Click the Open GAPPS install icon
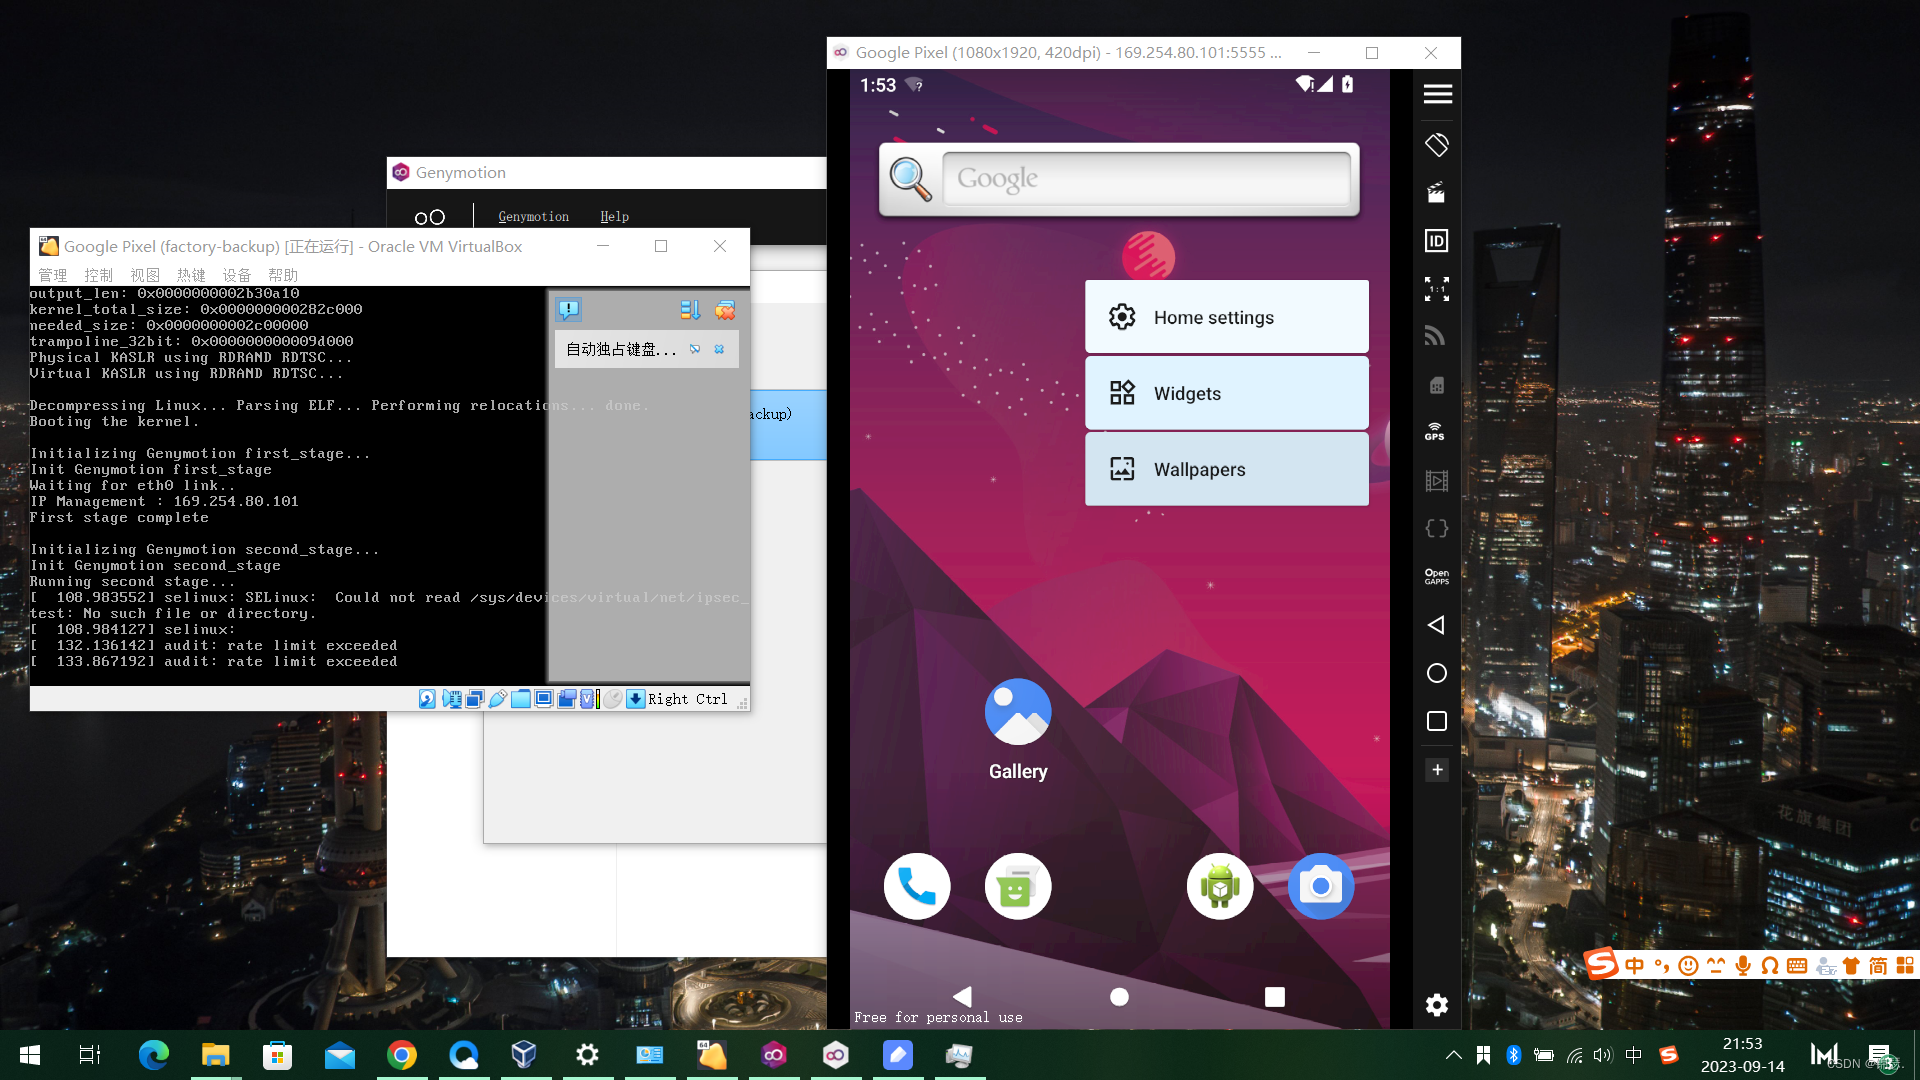 pos(1436,577)
